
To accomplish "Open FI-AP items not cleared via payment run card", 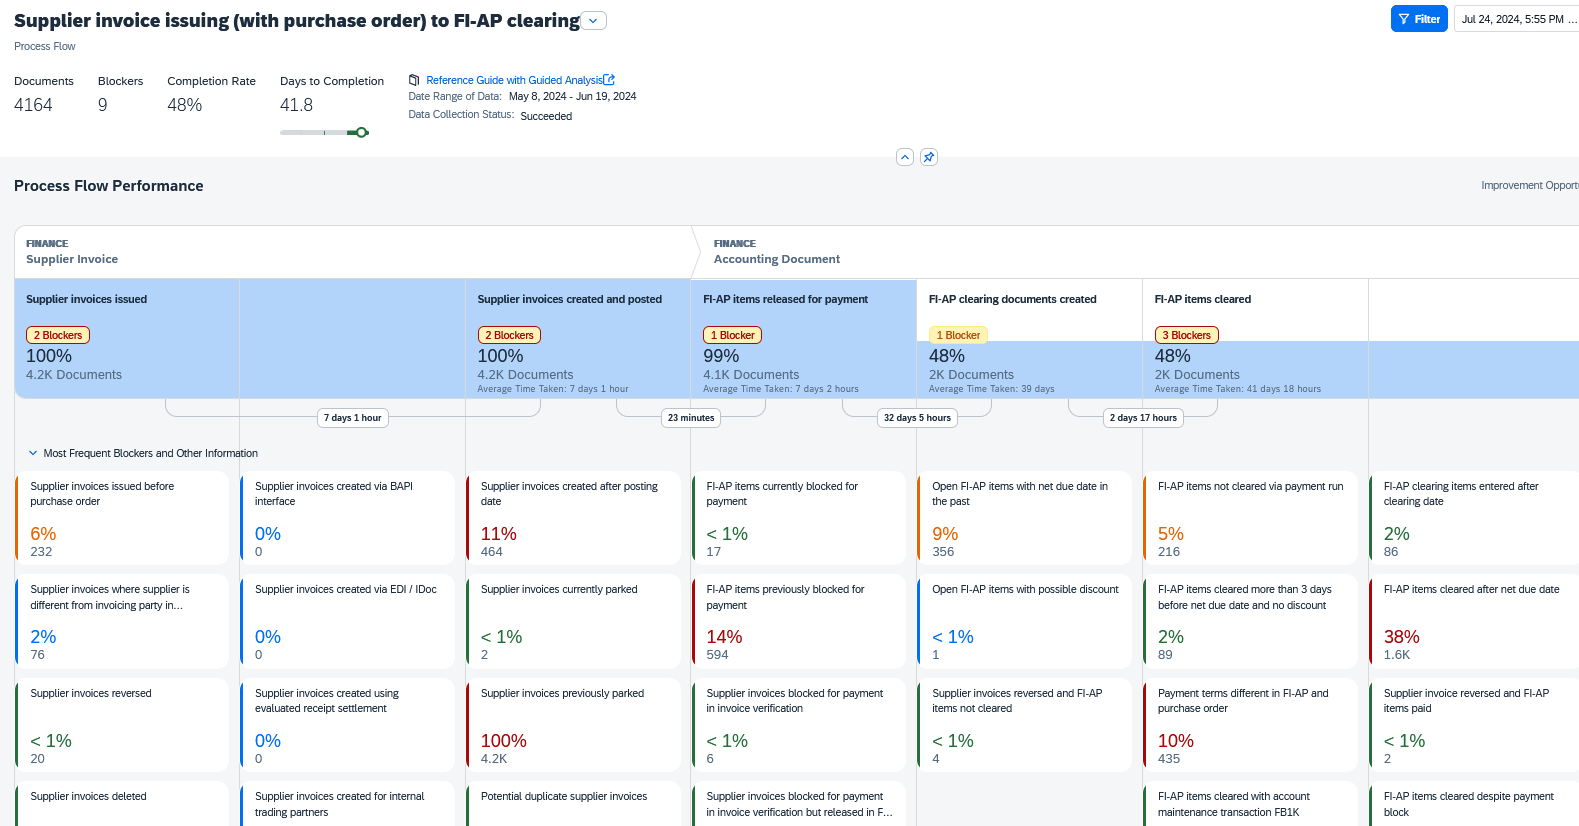I will tap(1251, 518).
